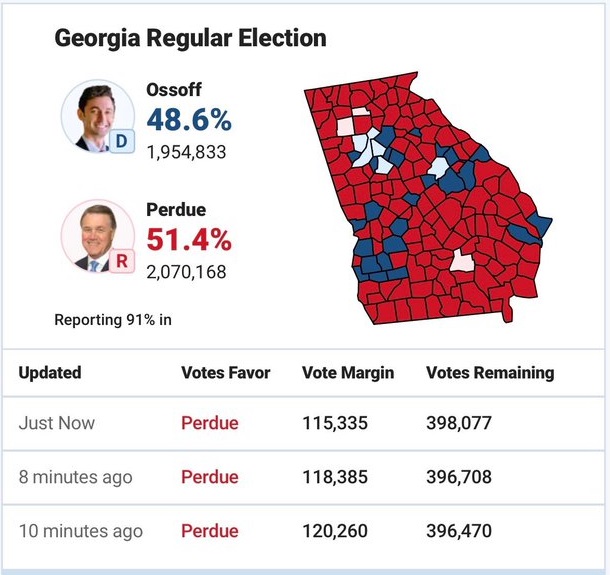
Task: Click the Reporting 91% in text
Action: click(x=120, y=320)
